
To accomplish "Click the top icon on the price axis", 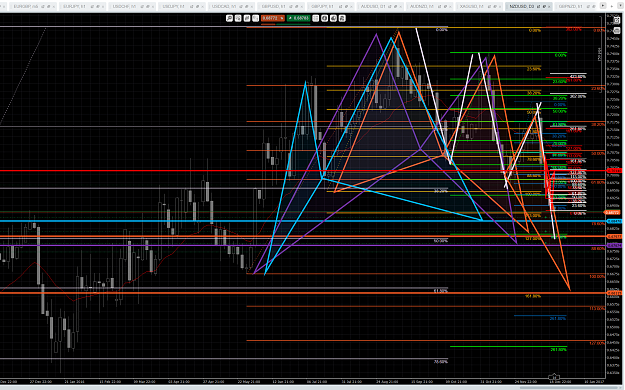I will coord(617,20).
